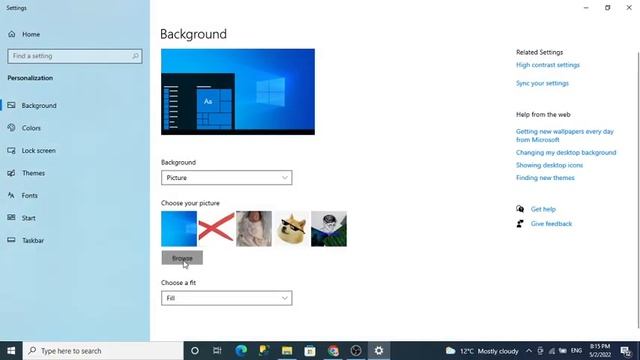The height and width of the screenshot is (360, 640).
Task: Open Start settings page
Action: coord(29,218)
